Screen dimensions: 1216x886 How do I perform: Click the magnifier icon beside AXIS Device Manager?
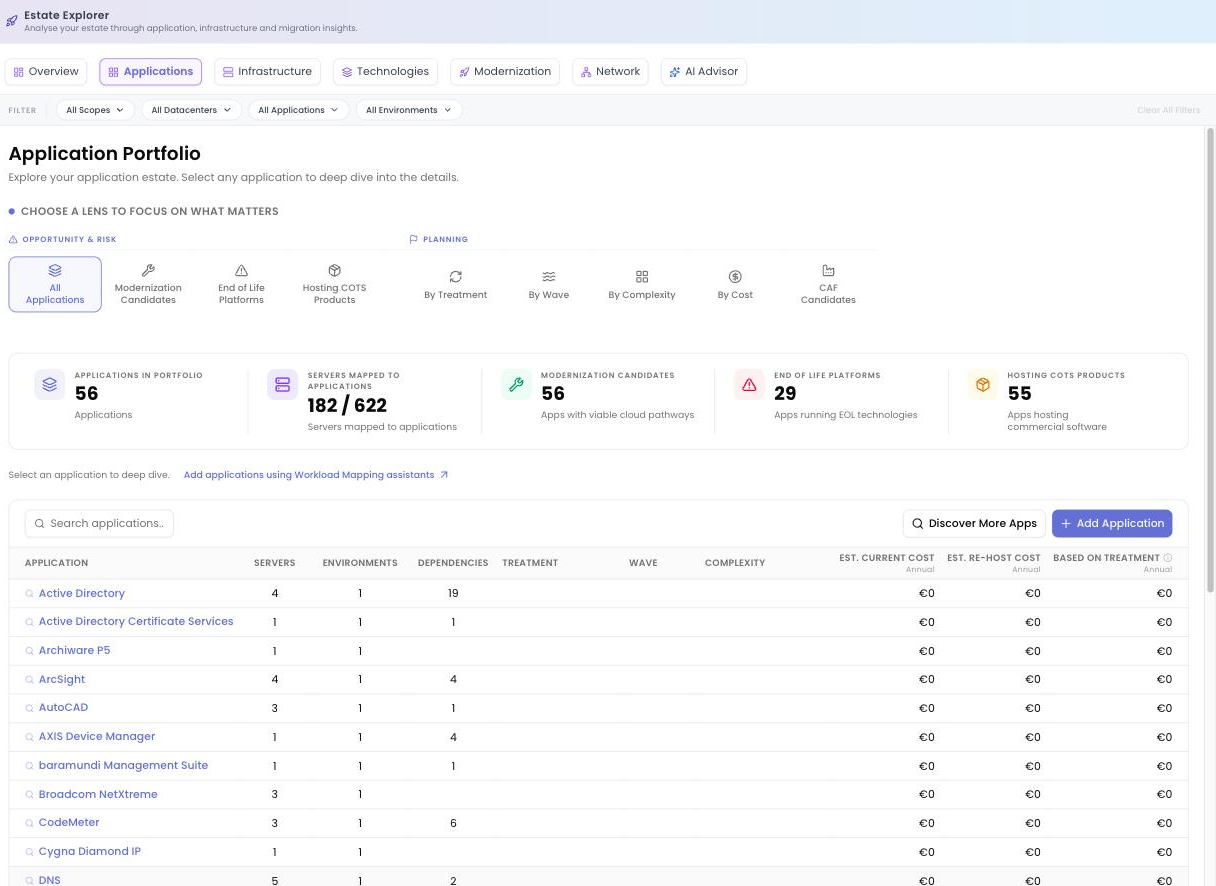[30, 737]
